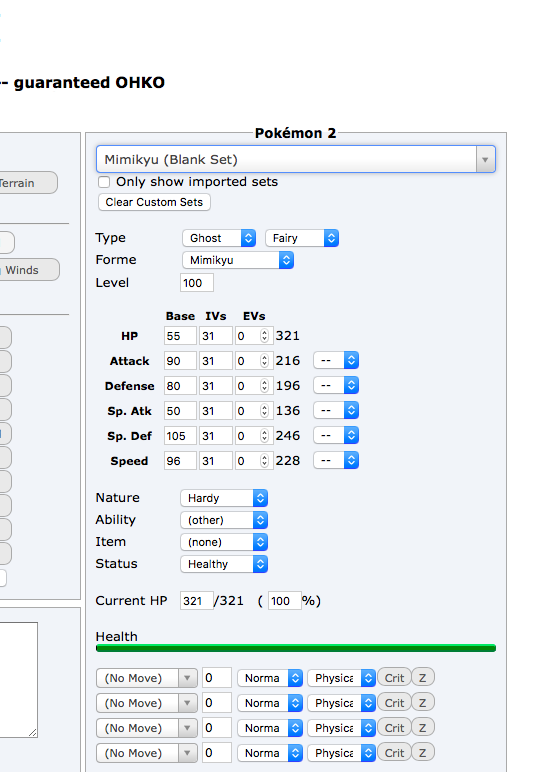Viewport: 560px width, 772px height.
Task: Adjust the Speed EVs stepper
Action: coord(264,461)
